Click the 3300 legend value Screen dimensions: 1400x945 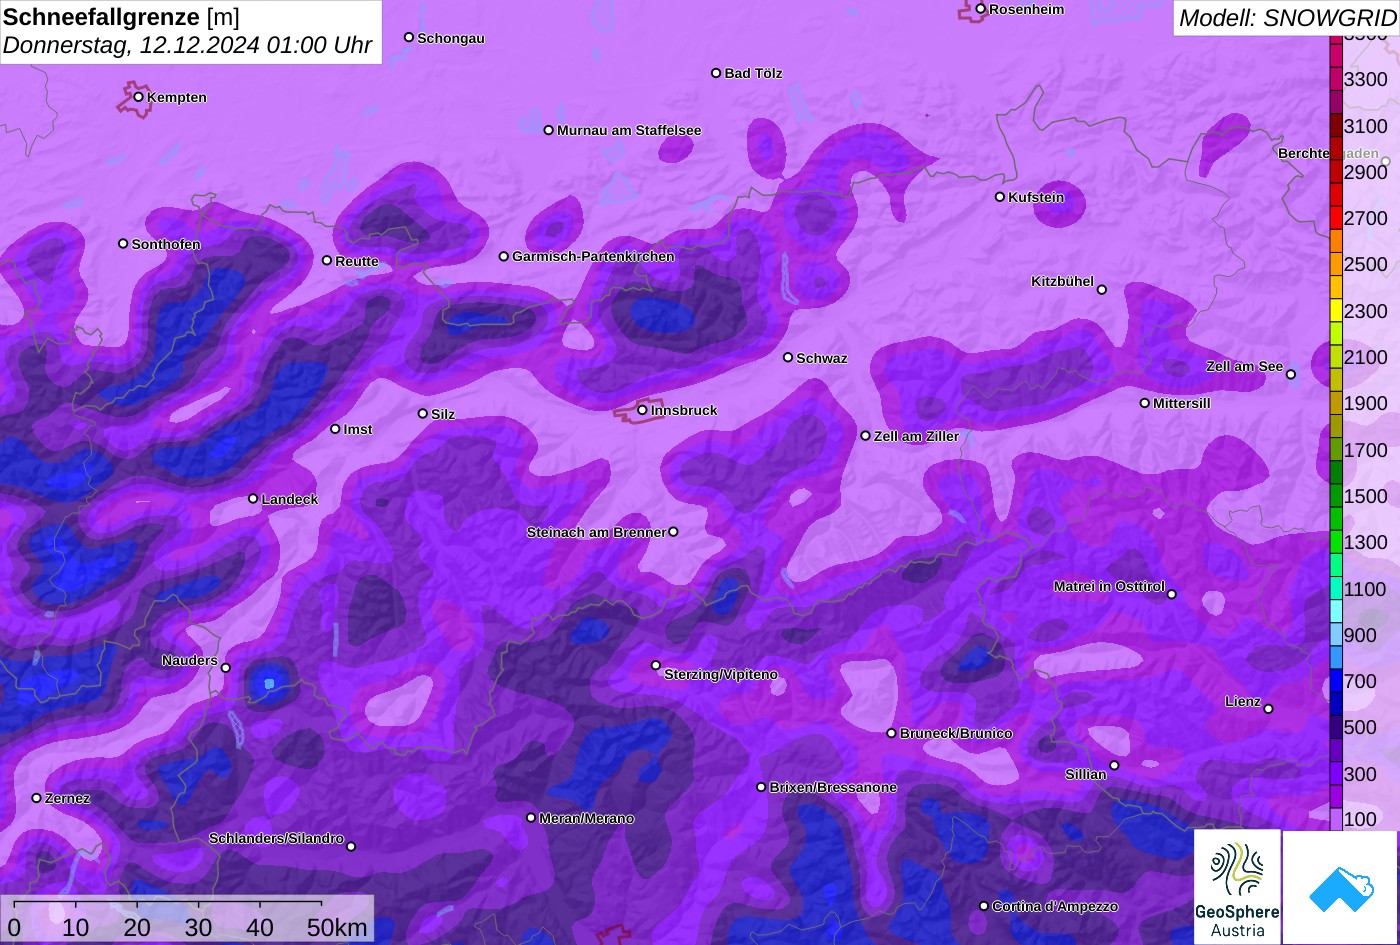[x=1366, y=79]
